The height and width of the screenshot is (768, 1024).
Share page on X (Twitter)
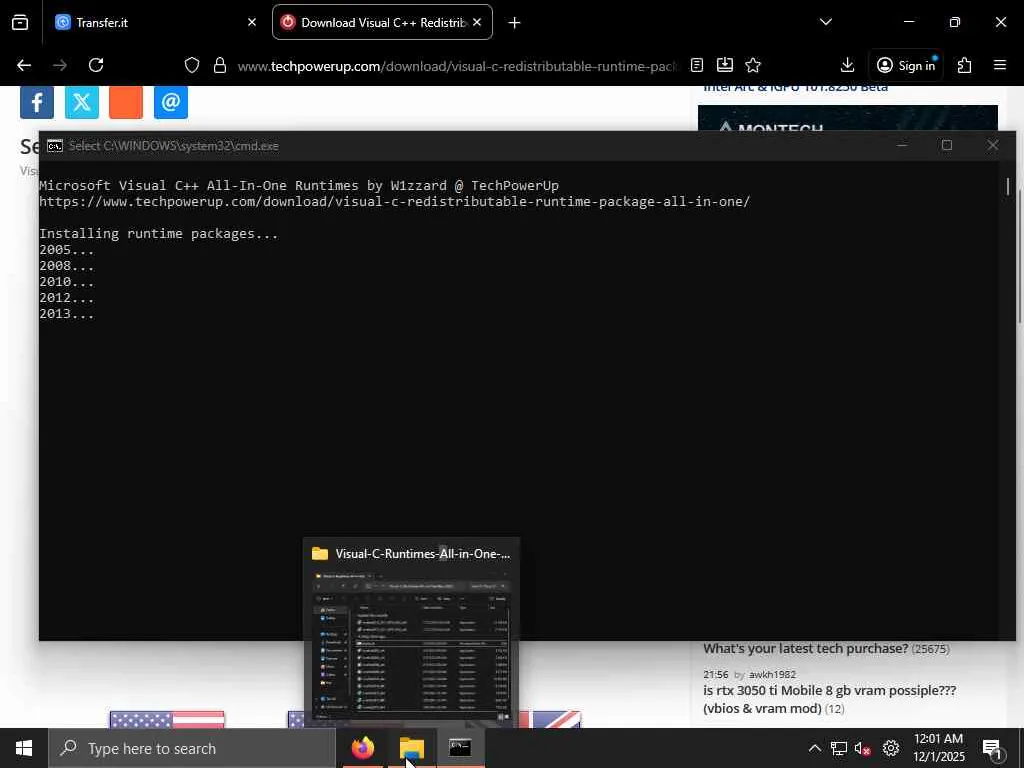[82, 103]
